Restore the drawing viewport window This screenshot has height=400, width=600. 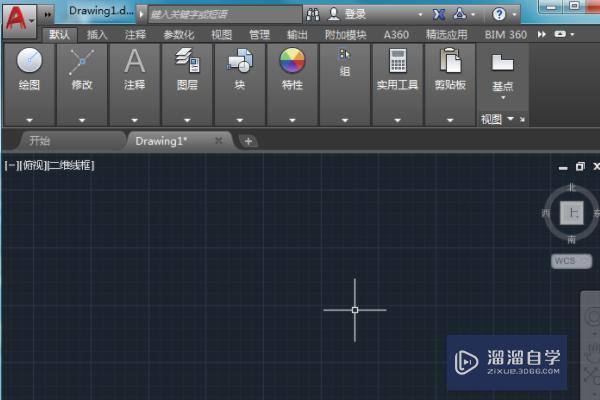click(x=580, y=167)
